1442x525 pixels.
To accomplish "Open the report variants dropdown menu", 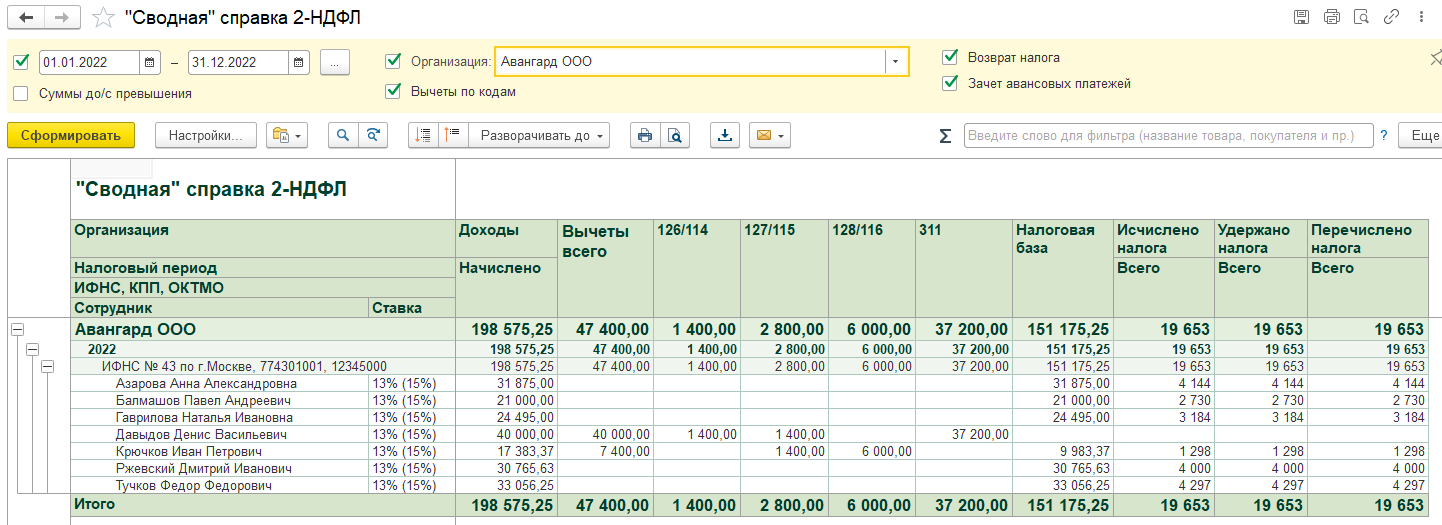I will (x=286, y=136).
